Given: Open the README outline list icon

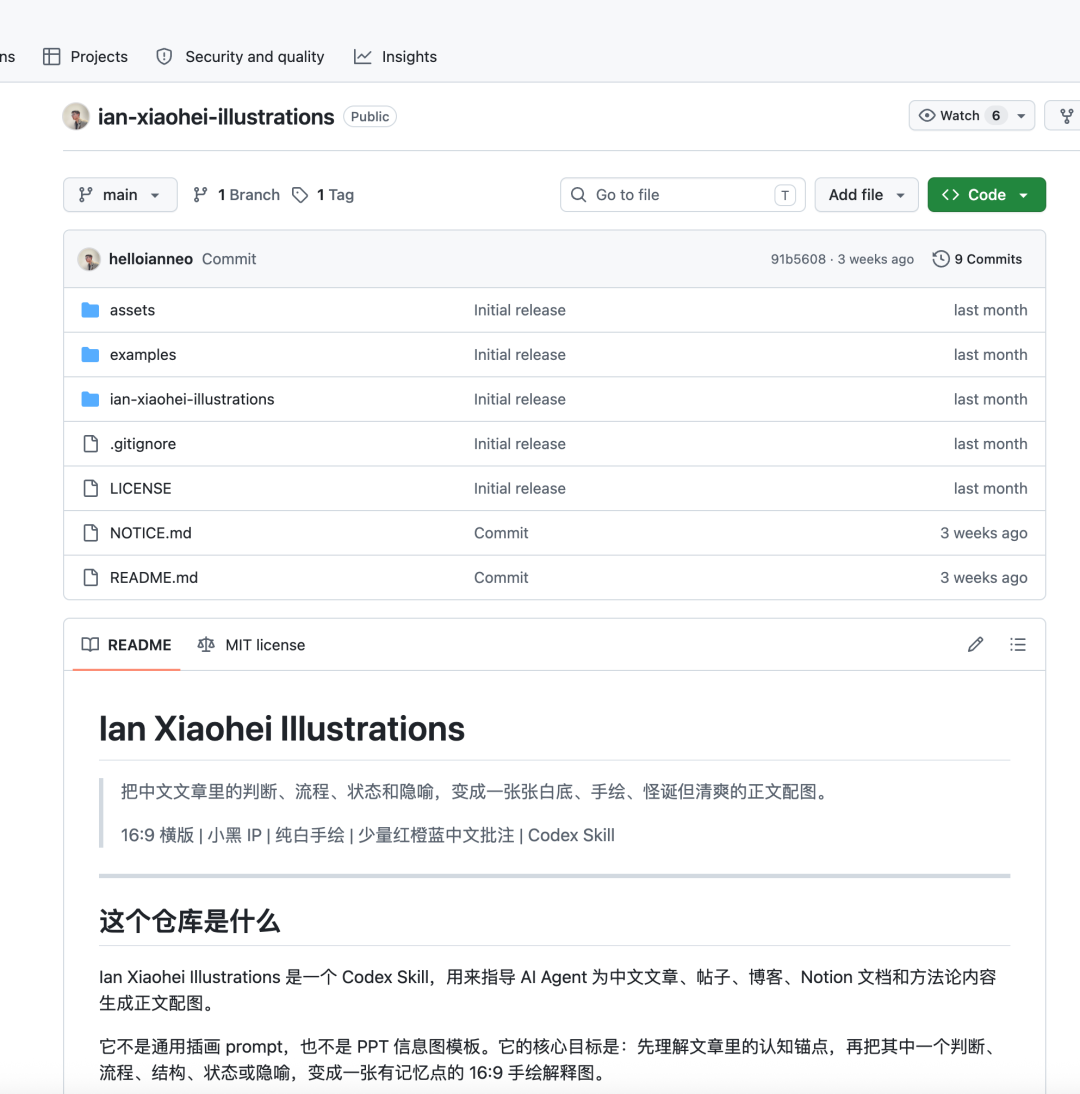Looking at the screenshot, I should click(1018, 645).
